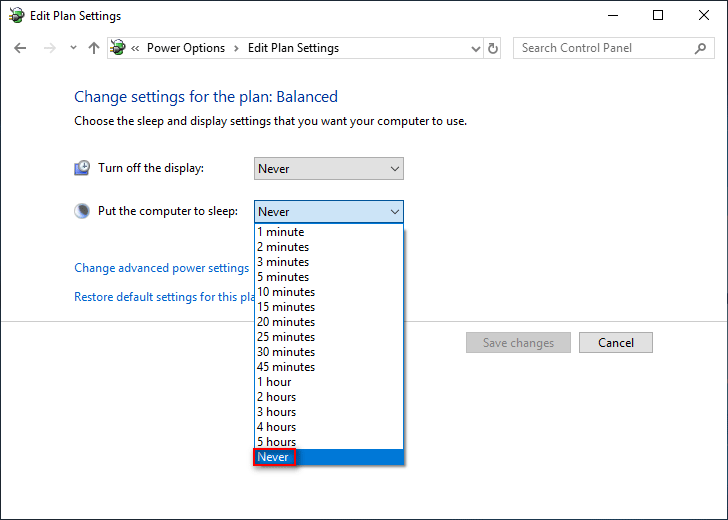Click the display monitor icon
The image size is (728, 520).
tap(82, 168)
